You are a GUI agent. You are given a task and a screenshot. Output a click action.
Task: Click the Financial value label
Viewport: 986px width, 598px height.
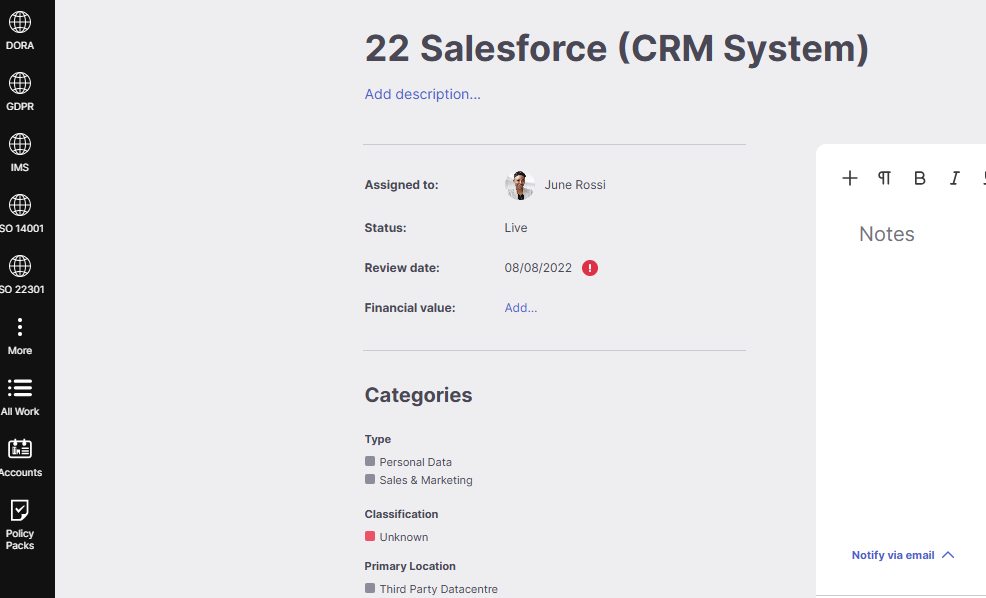pos(410,307)
